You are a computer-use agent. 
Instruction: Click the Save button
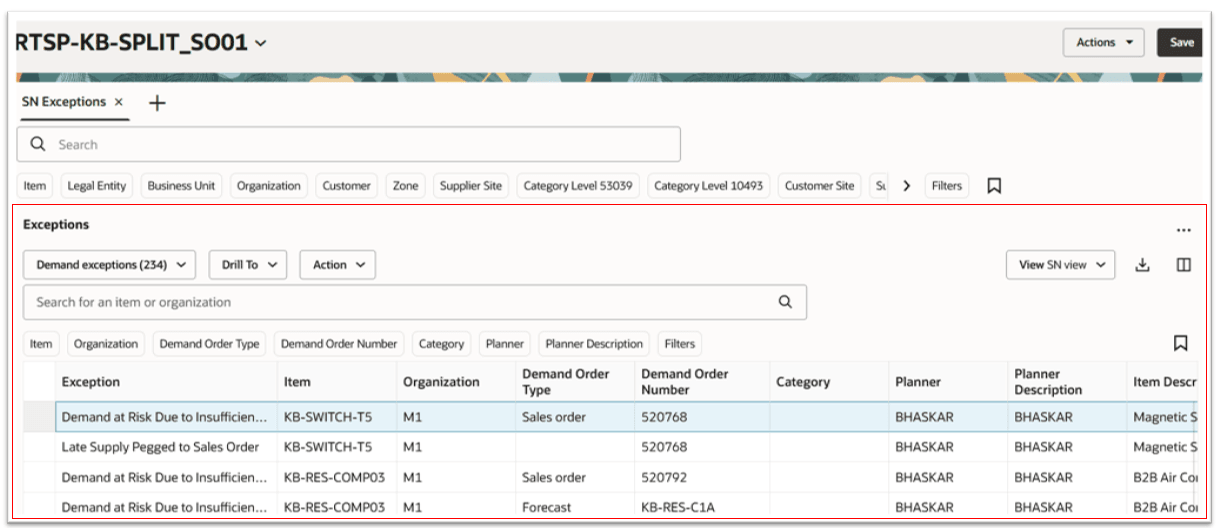(x=1181, y=43)
